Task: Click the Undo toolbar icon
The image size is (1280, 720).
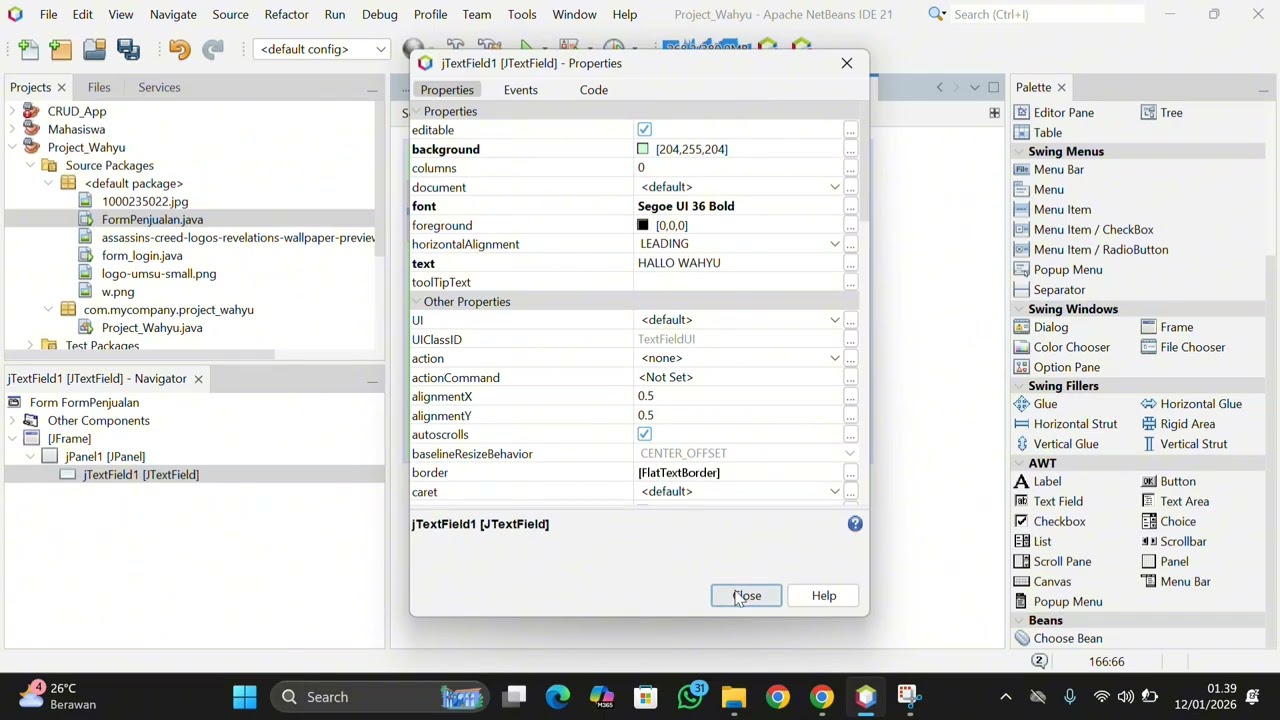Action: pyautogui.click(x=179, y=50)
